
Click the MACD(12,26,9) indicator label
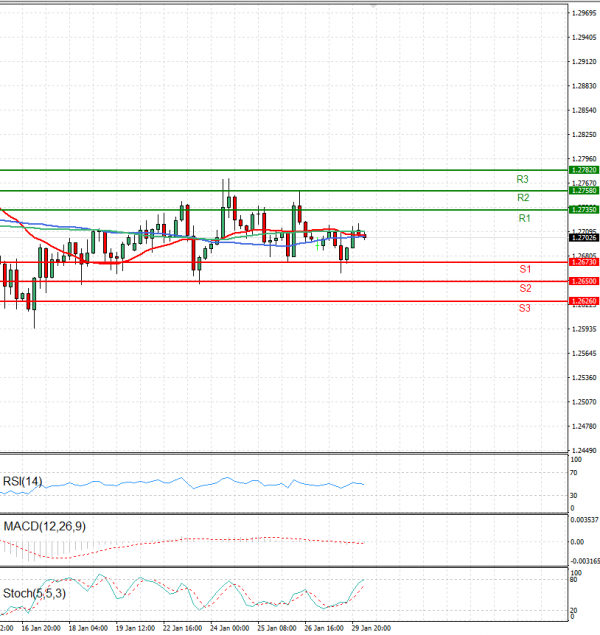45,526
